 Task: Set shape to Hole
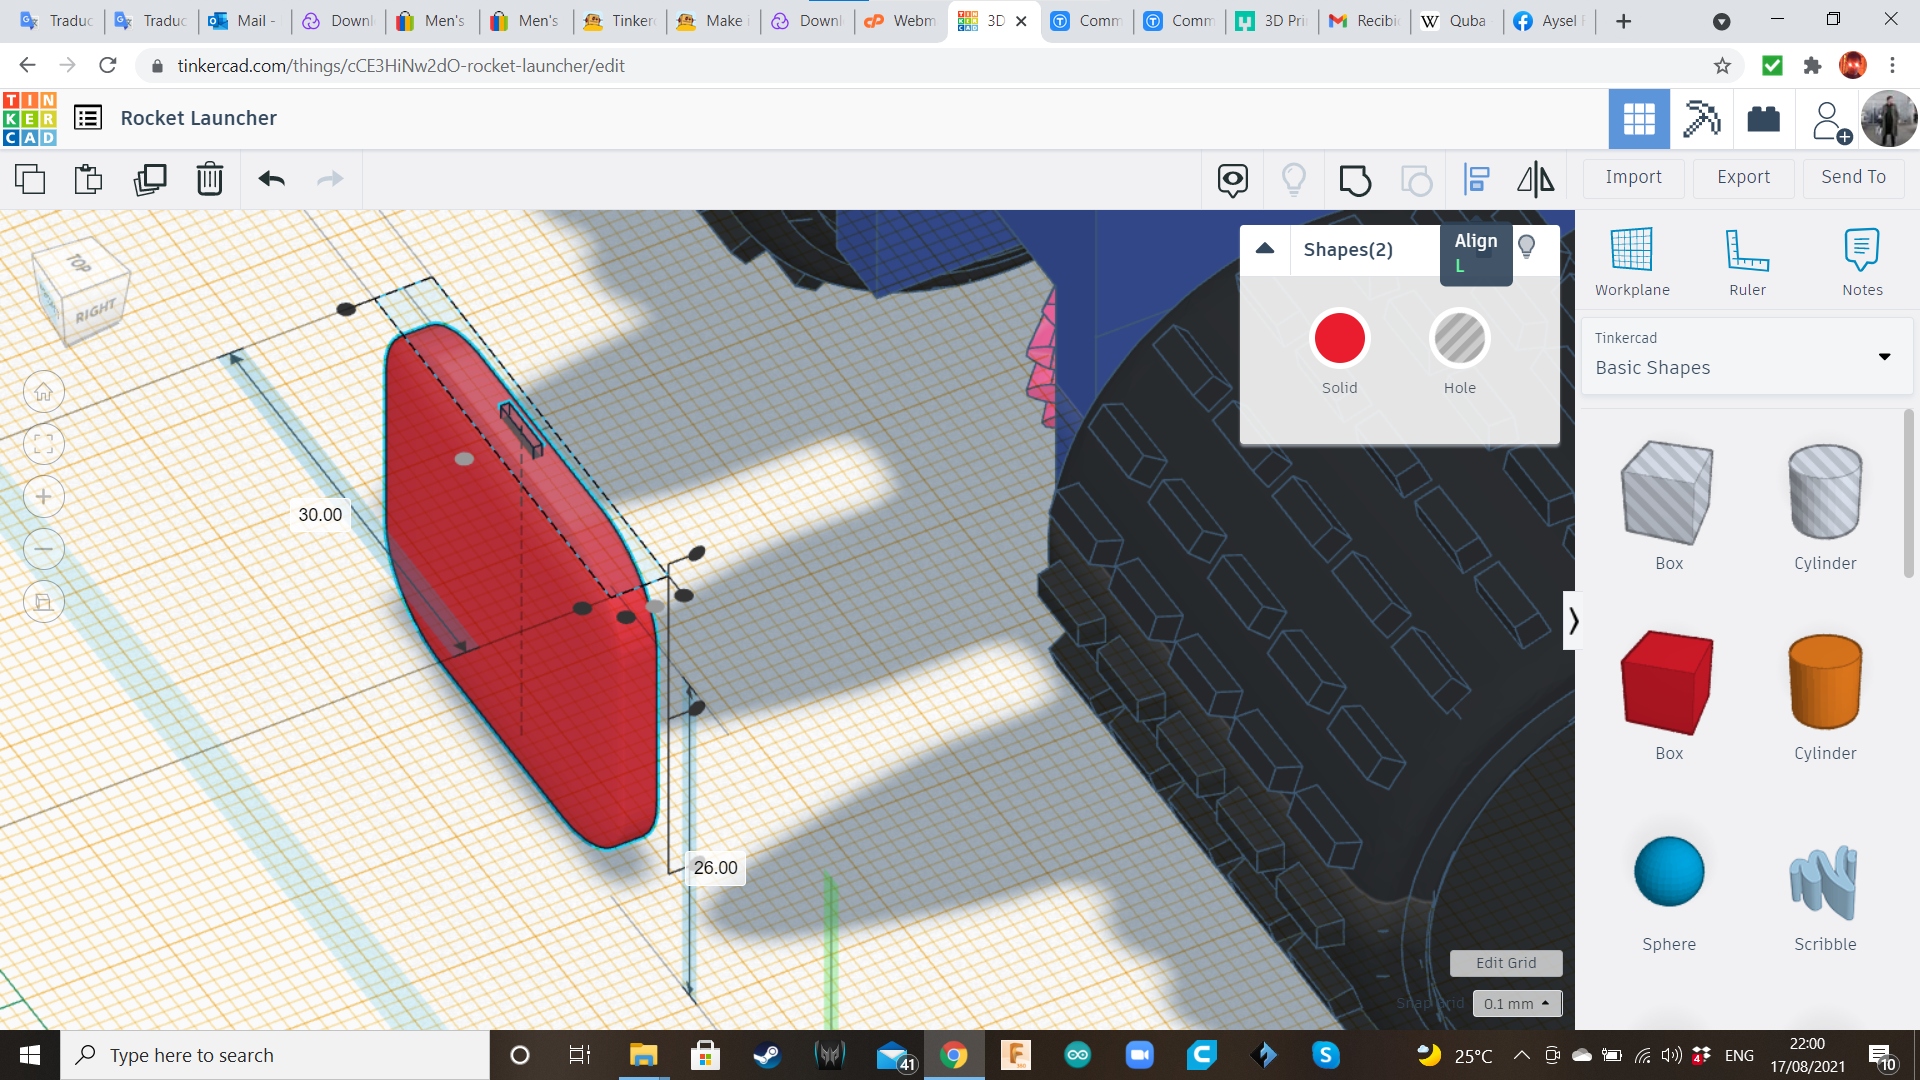1459,340
